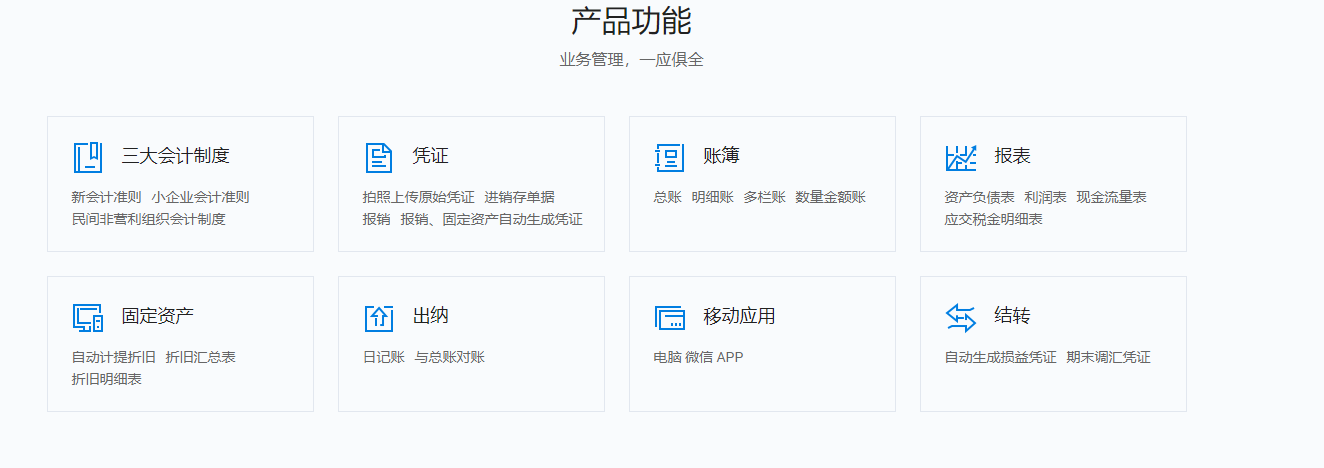The image size is (1324, 468).
Task: Select the 报表 card title
Action: (x=1013, y=156)
